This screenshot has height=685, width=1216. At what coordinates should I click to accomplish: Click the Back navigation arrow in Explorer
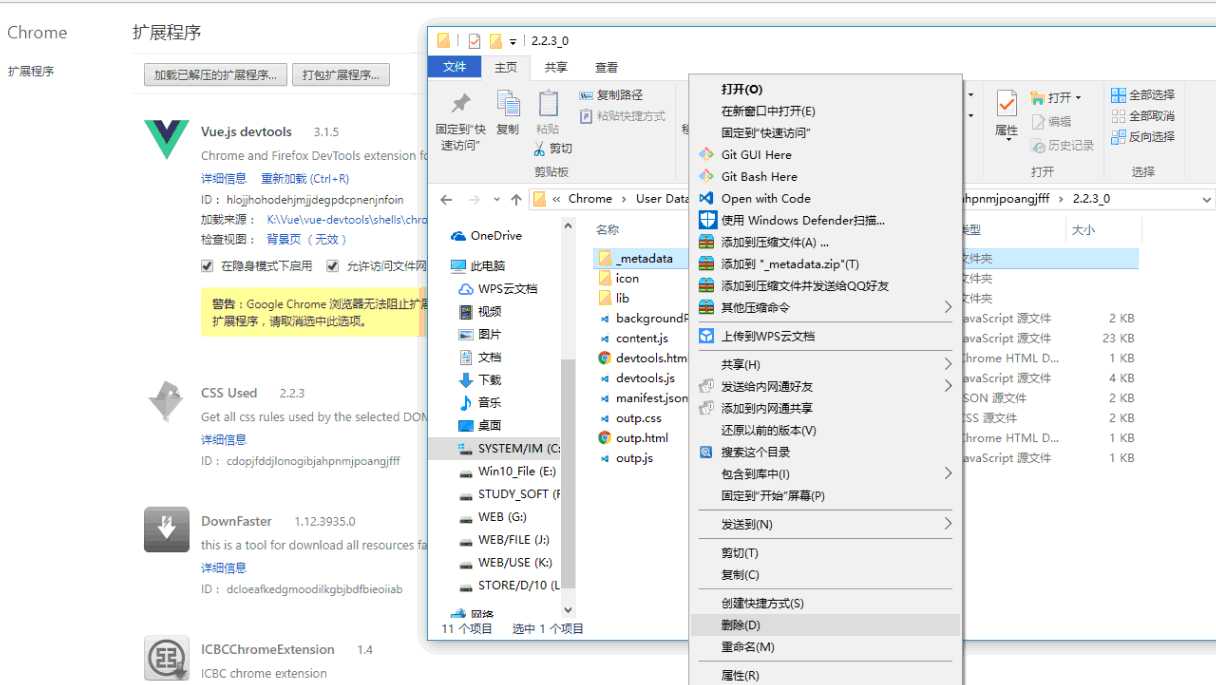[x=447, y=199]
